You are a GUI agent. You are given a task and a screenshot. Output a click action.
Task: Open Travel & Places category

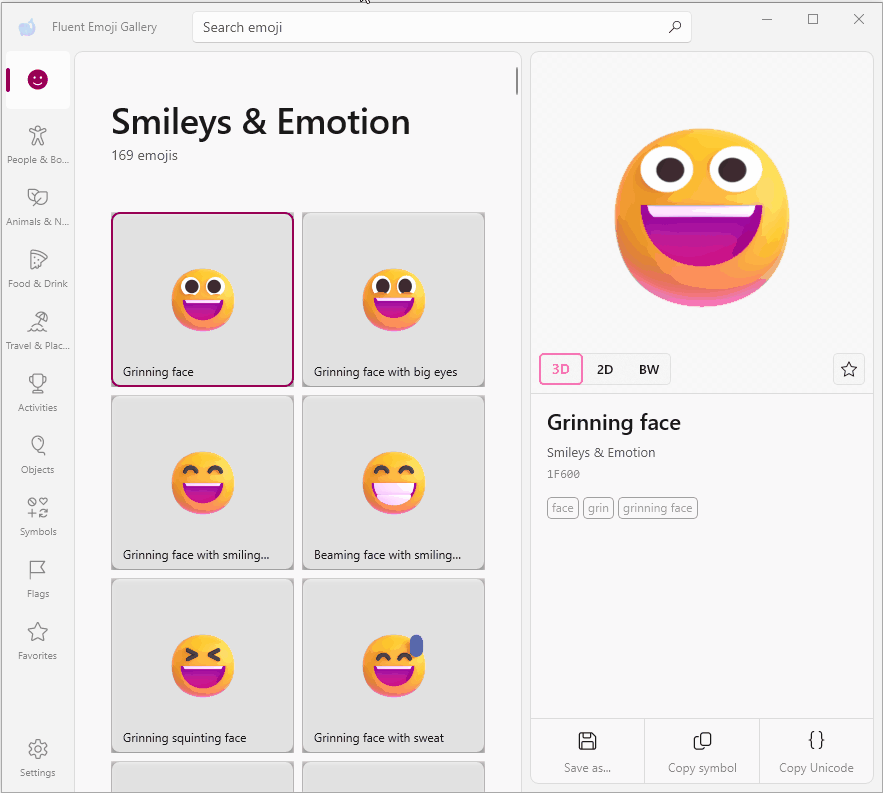coord(38,329)
